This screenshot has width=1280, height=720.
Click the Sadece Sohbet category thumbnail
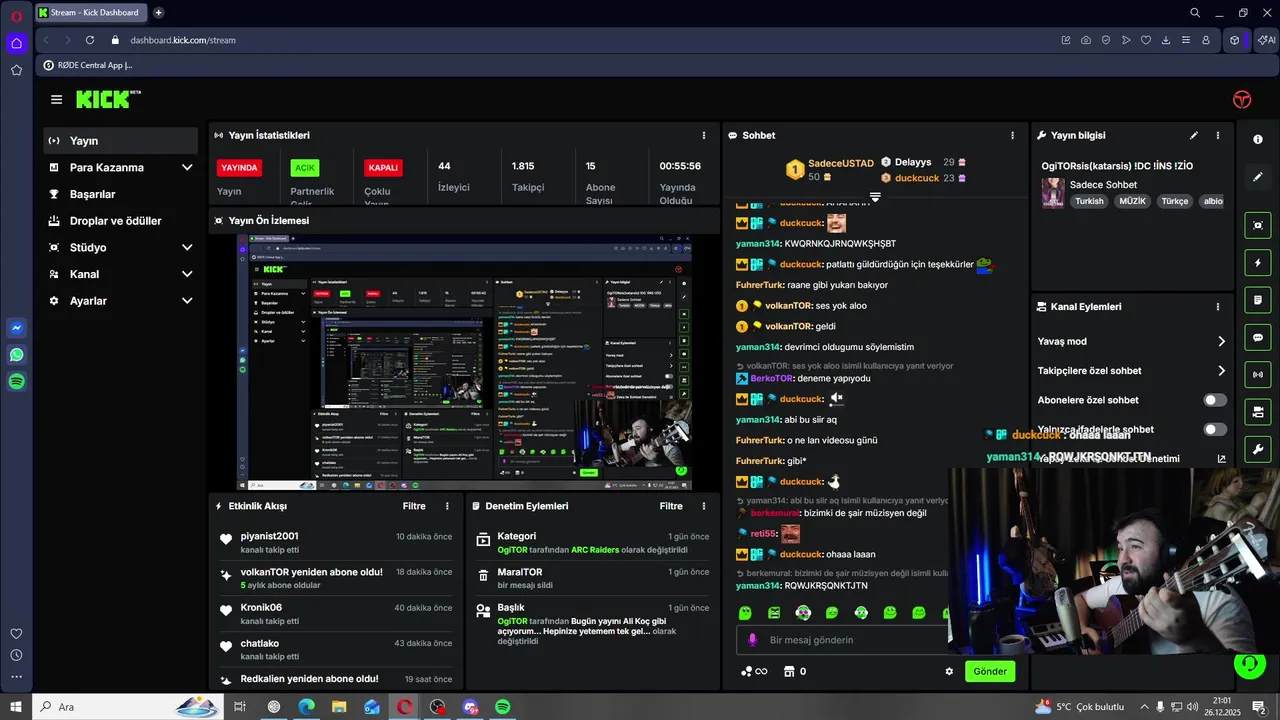point(1053,193)
